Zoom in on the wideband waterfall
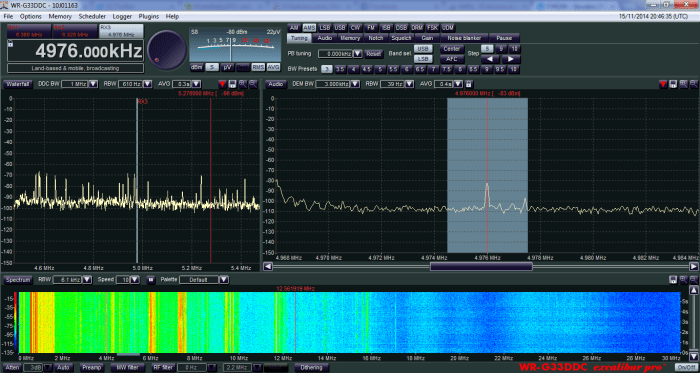 (x=683, y=280)
